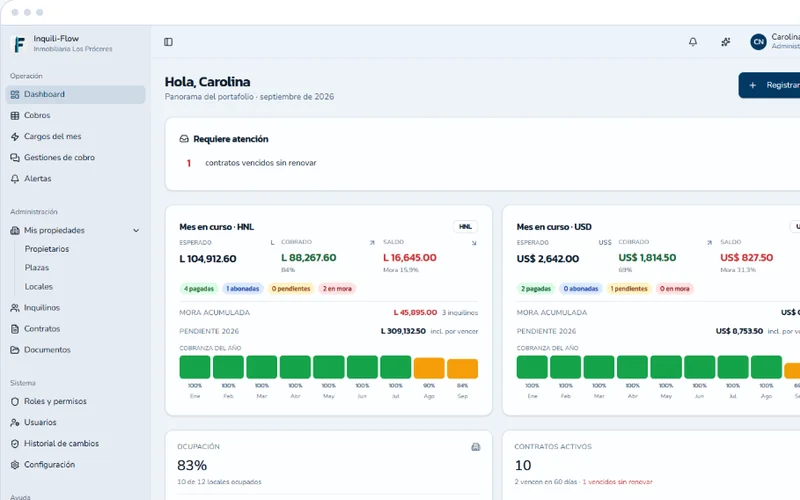
Task: Filter by 1 abonadas chip in HNL
Action: pyautogui.click(x=243, y=289)
